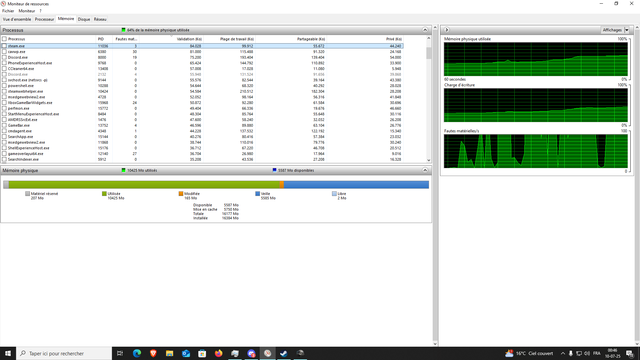Check the CCleaner64.exe checkbox
The width and height of the screenshot is (640, 360).
tap(4, 69)
